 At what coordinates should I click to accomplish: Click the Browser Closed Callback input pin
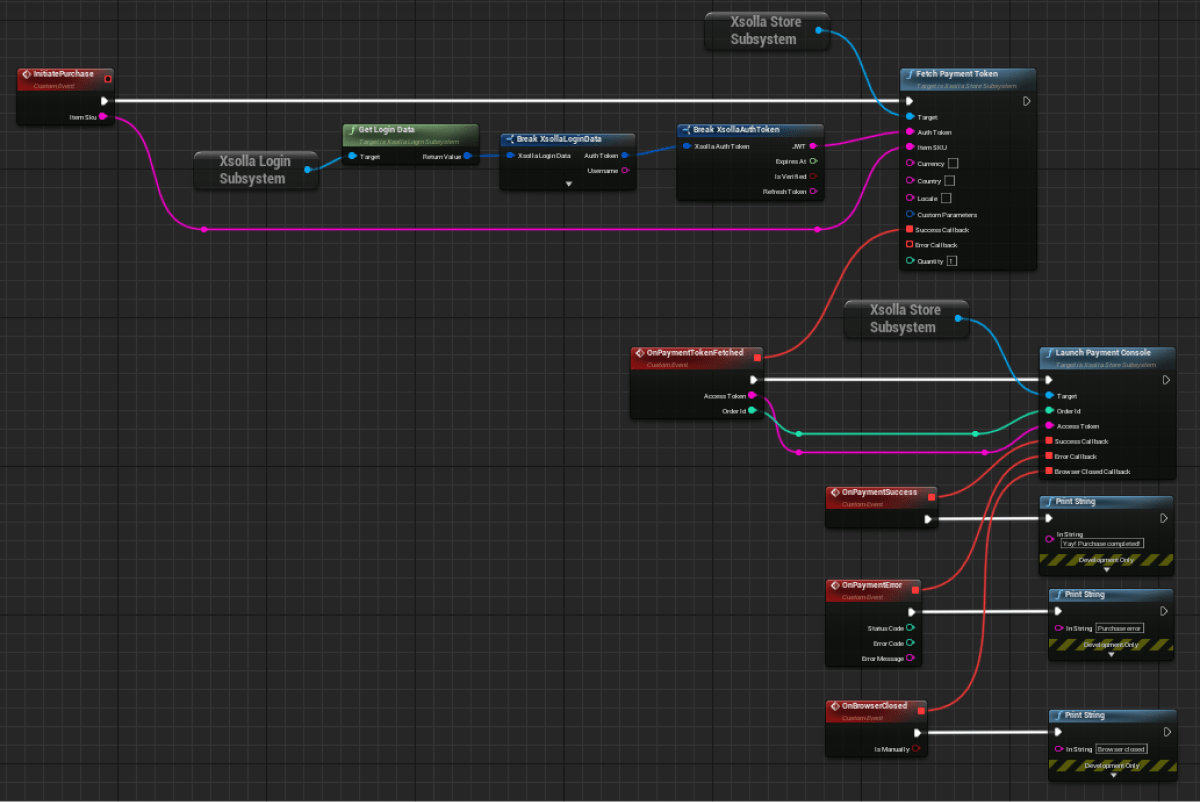(1048, 471)
